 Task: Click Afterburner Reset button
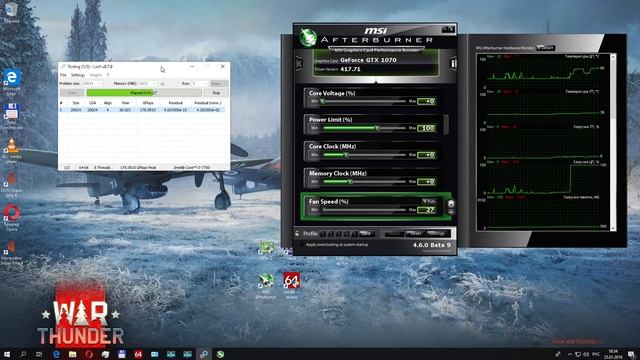(x=416, y=233)
